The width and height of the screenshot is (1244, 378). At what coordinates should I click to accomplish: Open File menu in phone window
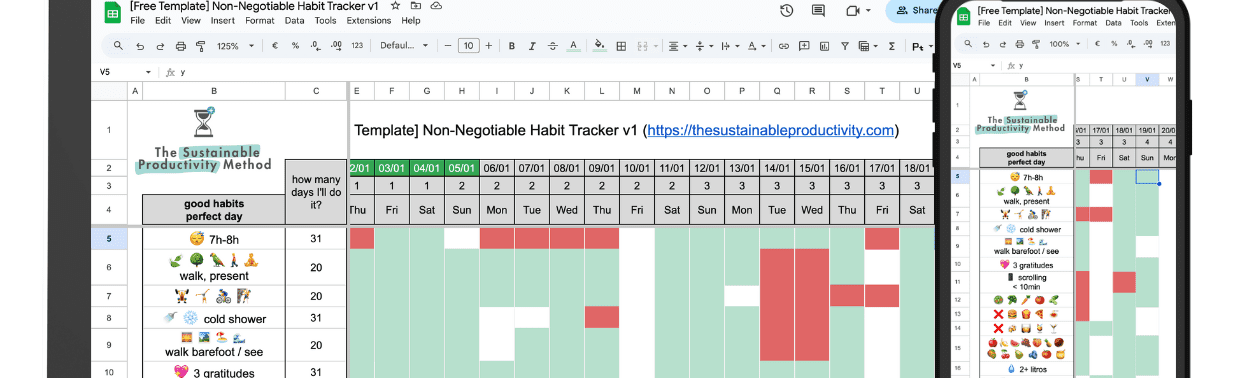tap(984, 22)
